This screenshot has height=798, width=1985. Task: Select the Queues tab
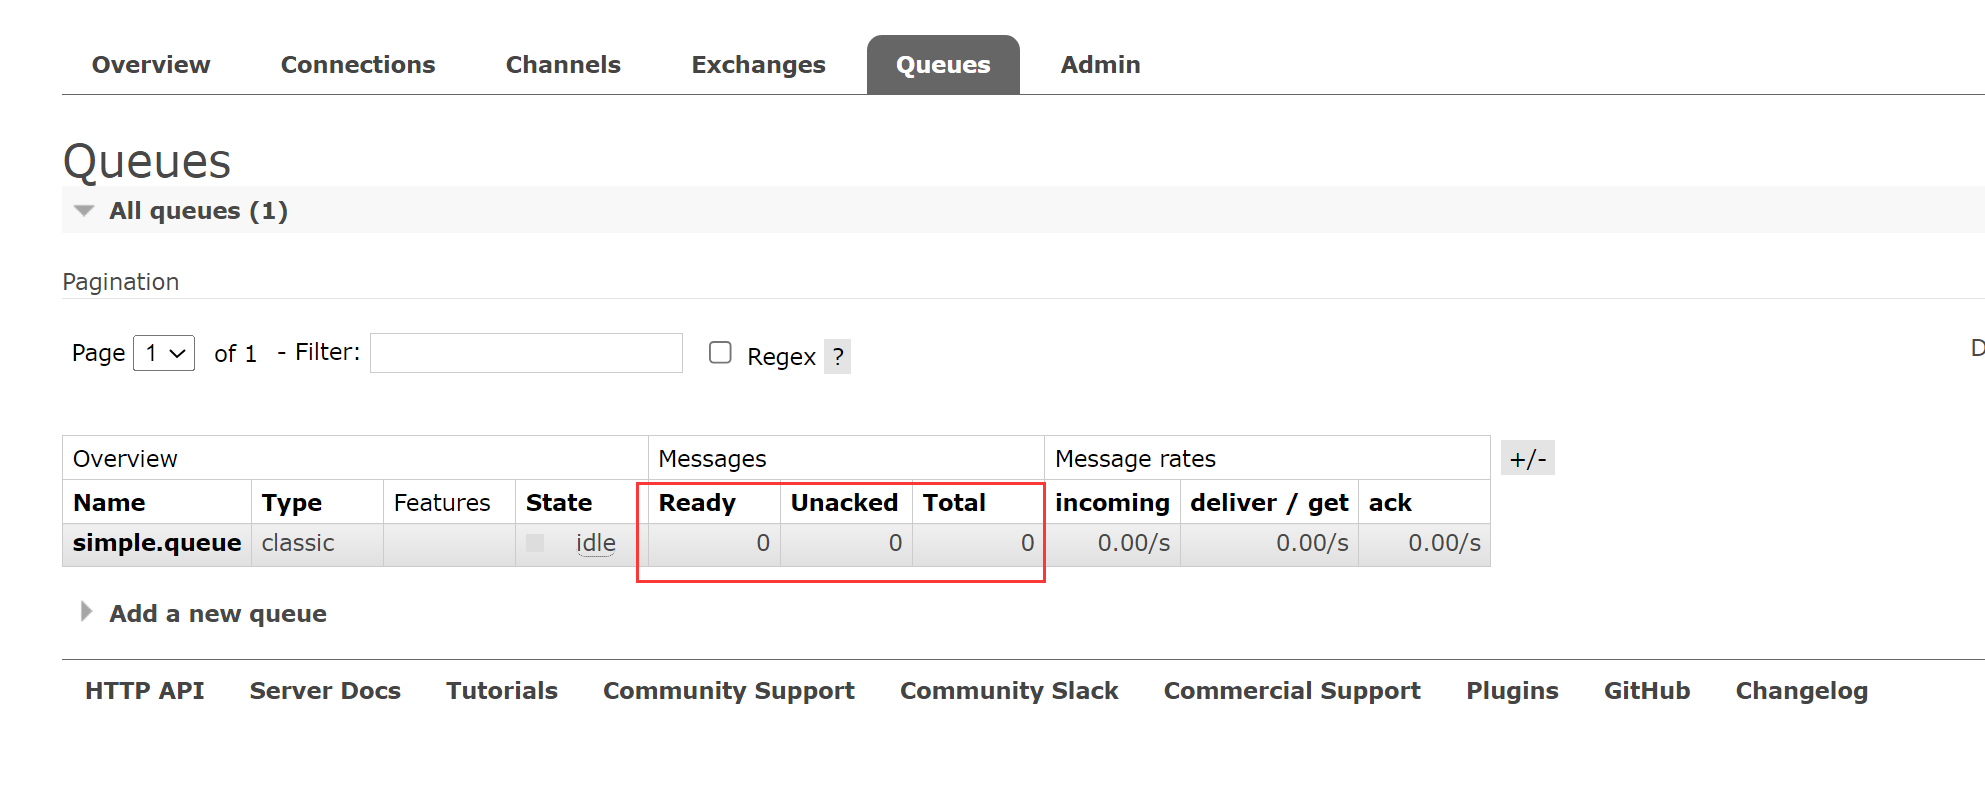943,65
